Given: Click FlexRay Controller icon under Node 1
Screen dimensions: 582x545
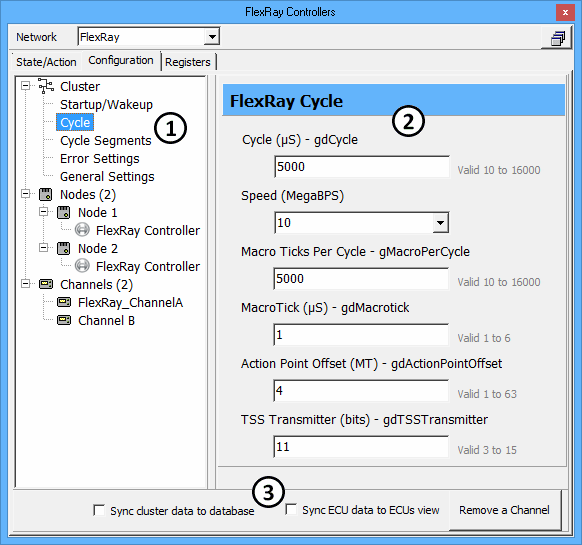Looking at the screenshot, I should coord(82,230).
